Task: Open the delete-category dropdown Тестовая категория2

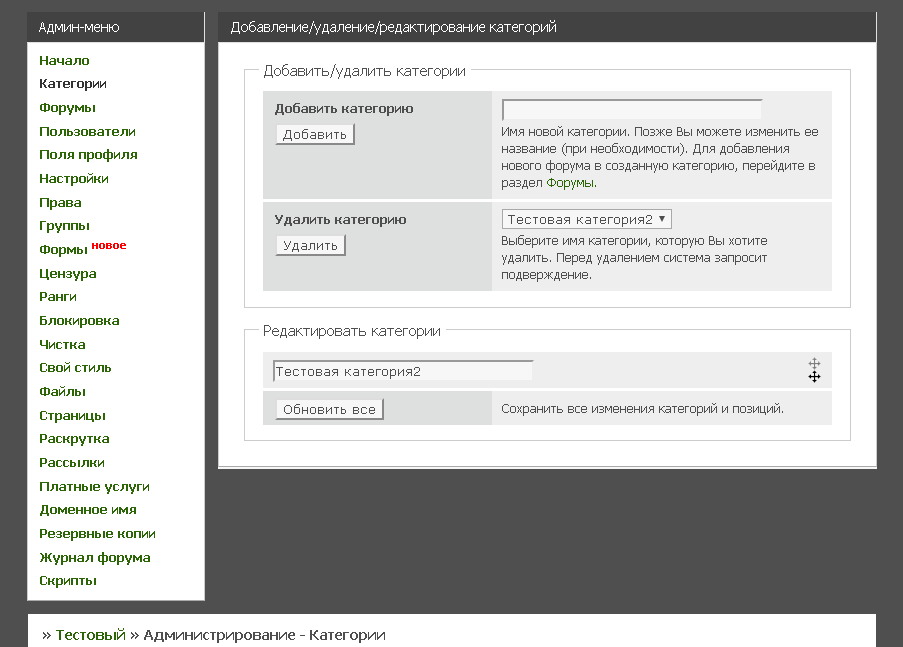Action: [x=586, y=220]
